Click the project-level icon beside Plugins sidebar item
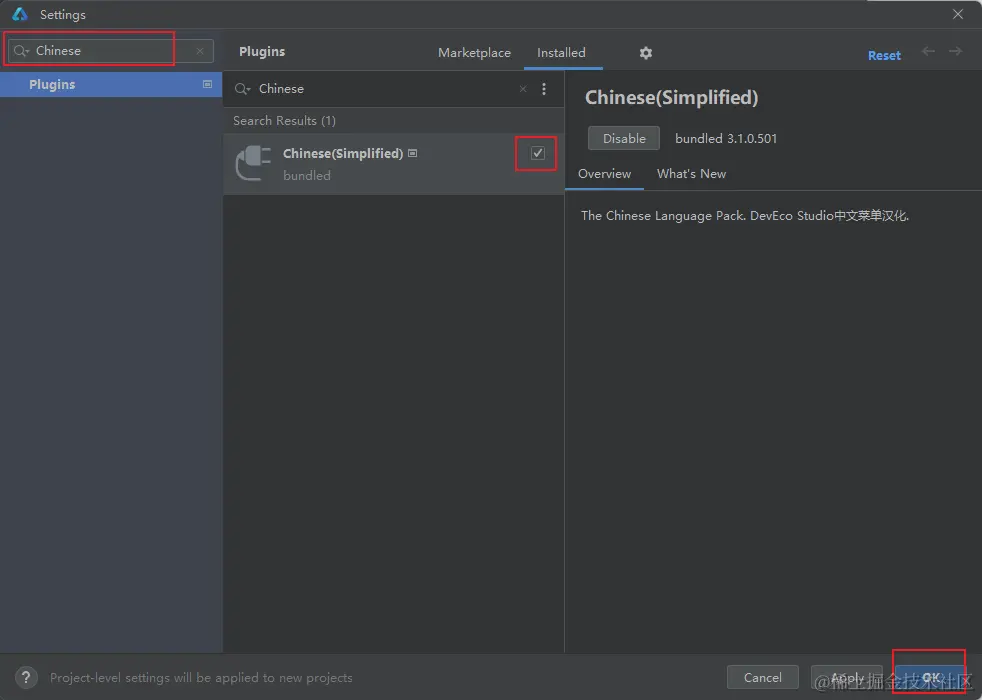Viewport: 982px width, 700px height. [x=207, y=84]
